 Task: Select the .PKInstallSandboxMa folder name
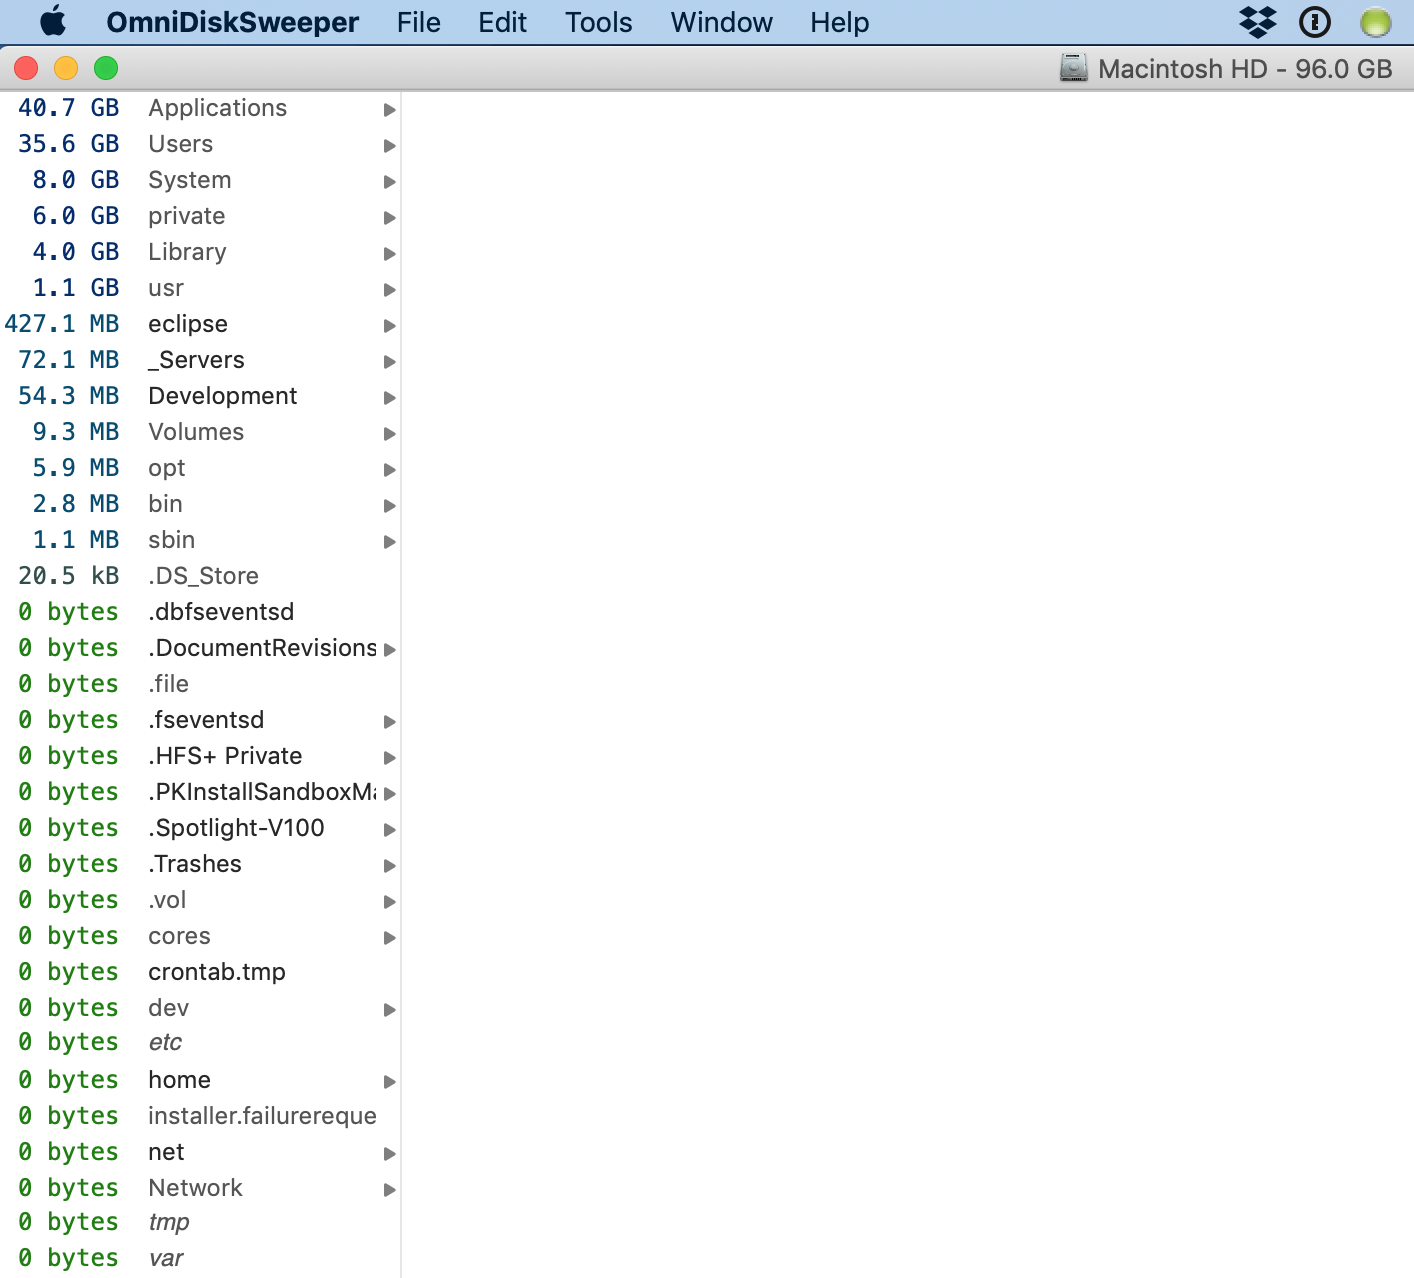click(x=262, y=792)
